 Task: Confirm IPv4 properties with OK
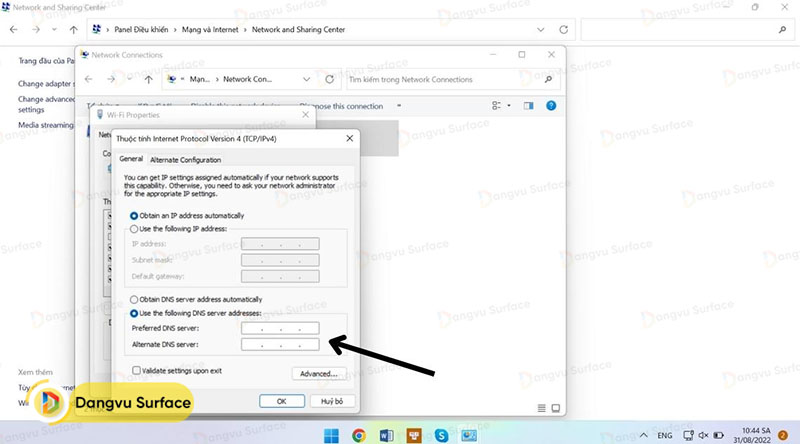point(282,401)
